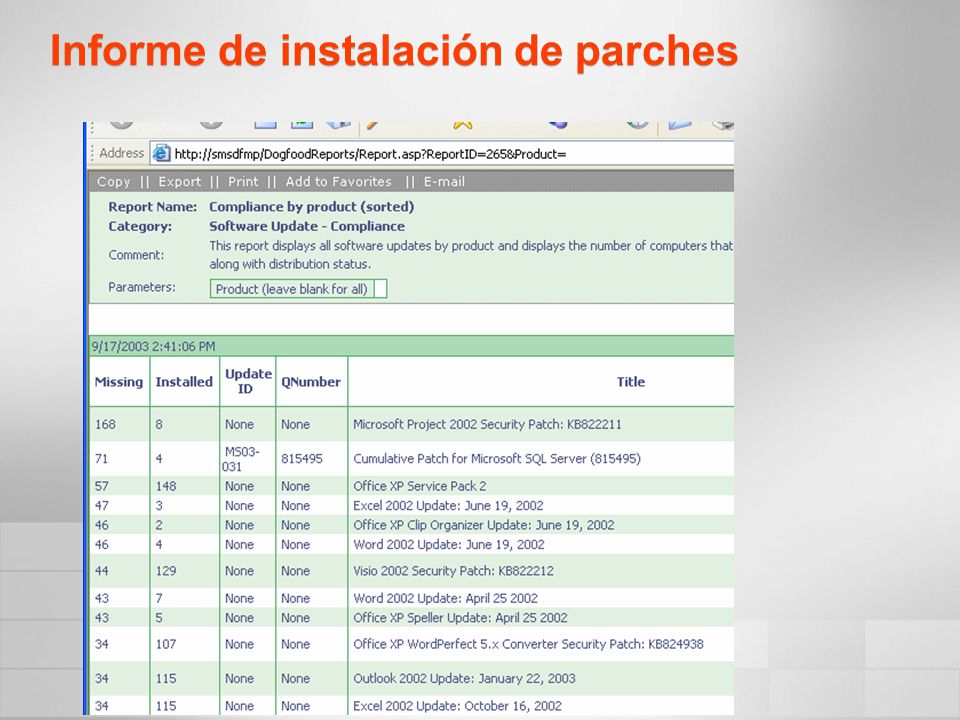Click the Copy link in the report toolbar
The height and width of the screenshot is (720, 960).
point(114,182)
